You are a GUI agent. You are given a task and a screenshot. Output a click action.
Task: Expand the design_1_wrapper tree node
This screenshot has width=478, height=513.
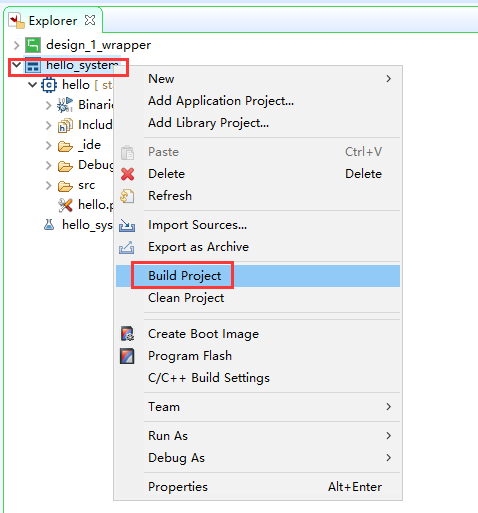(16, 45)
